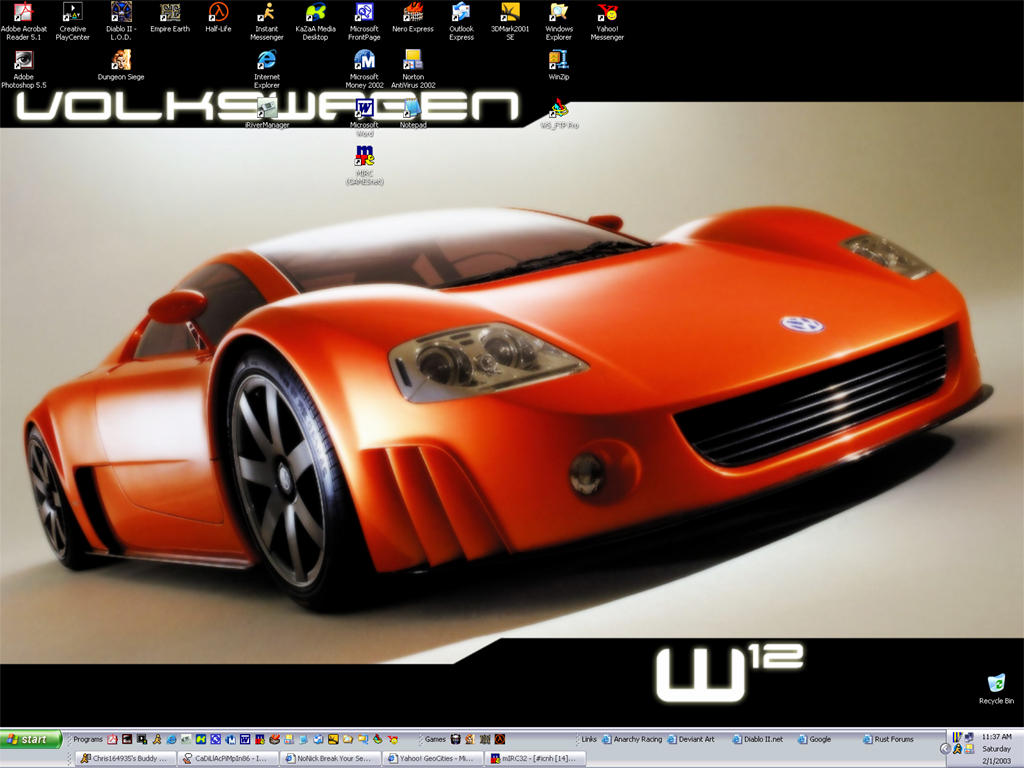This screenshot has width=1024, height=768.
Task: Click AIM running man in system tray
Action: point(957,749)
